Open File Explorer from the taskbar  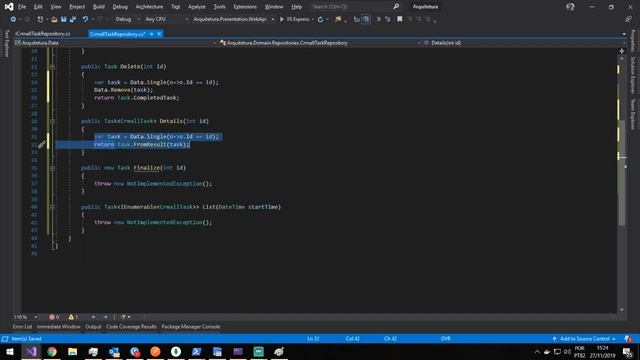click(x=73, y=351)
